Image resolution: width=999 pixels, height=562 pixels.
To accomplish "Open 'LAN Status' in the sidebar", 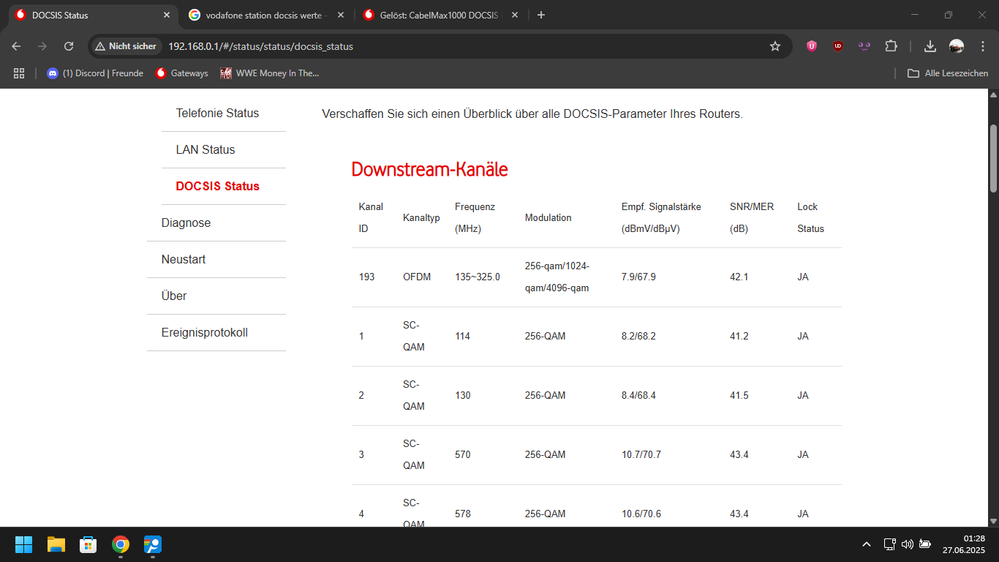I will click(205, 150).
